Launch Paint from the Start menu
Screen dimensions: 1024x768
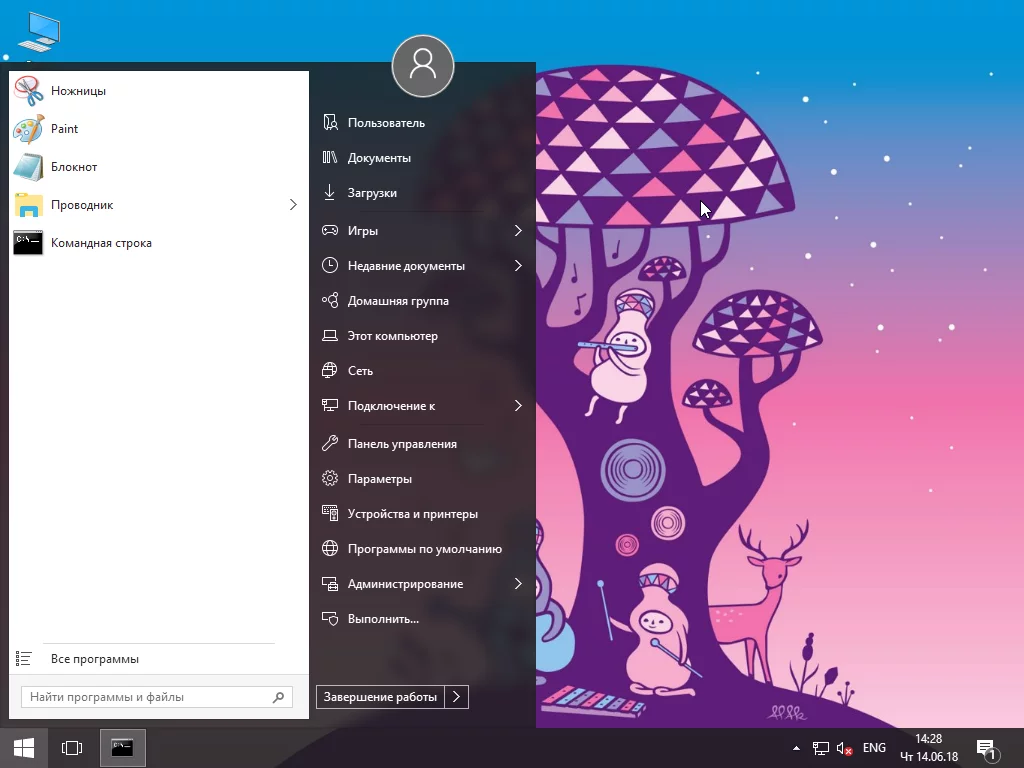(63, 128)
